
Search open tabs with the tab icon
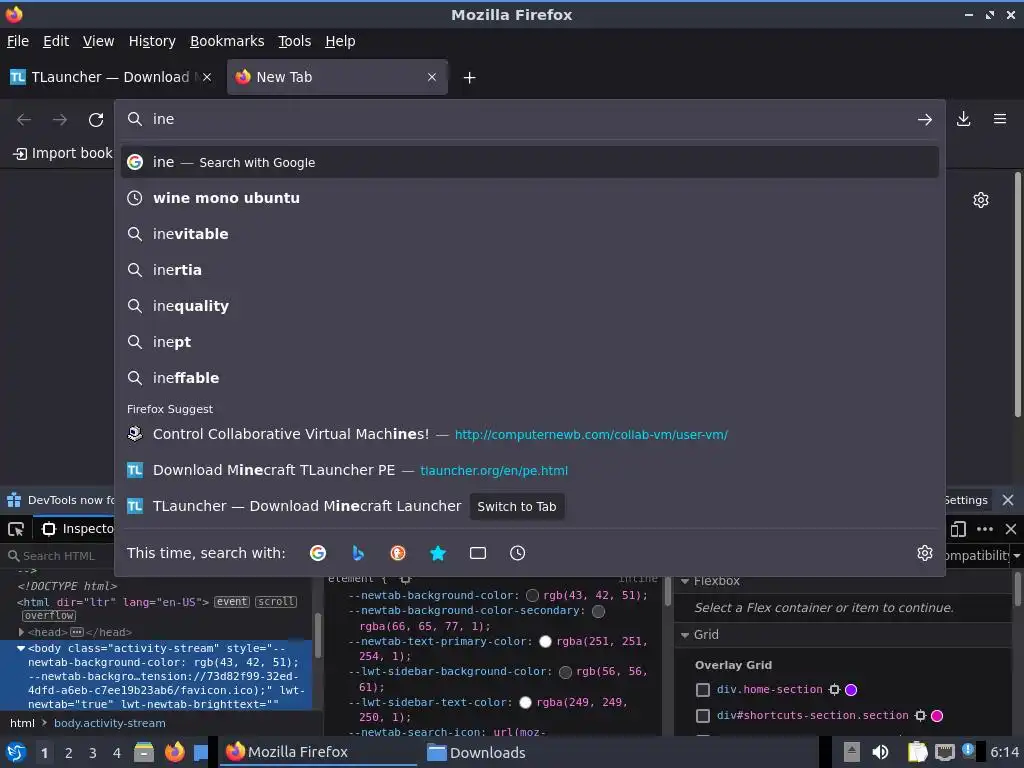(477, 553)
